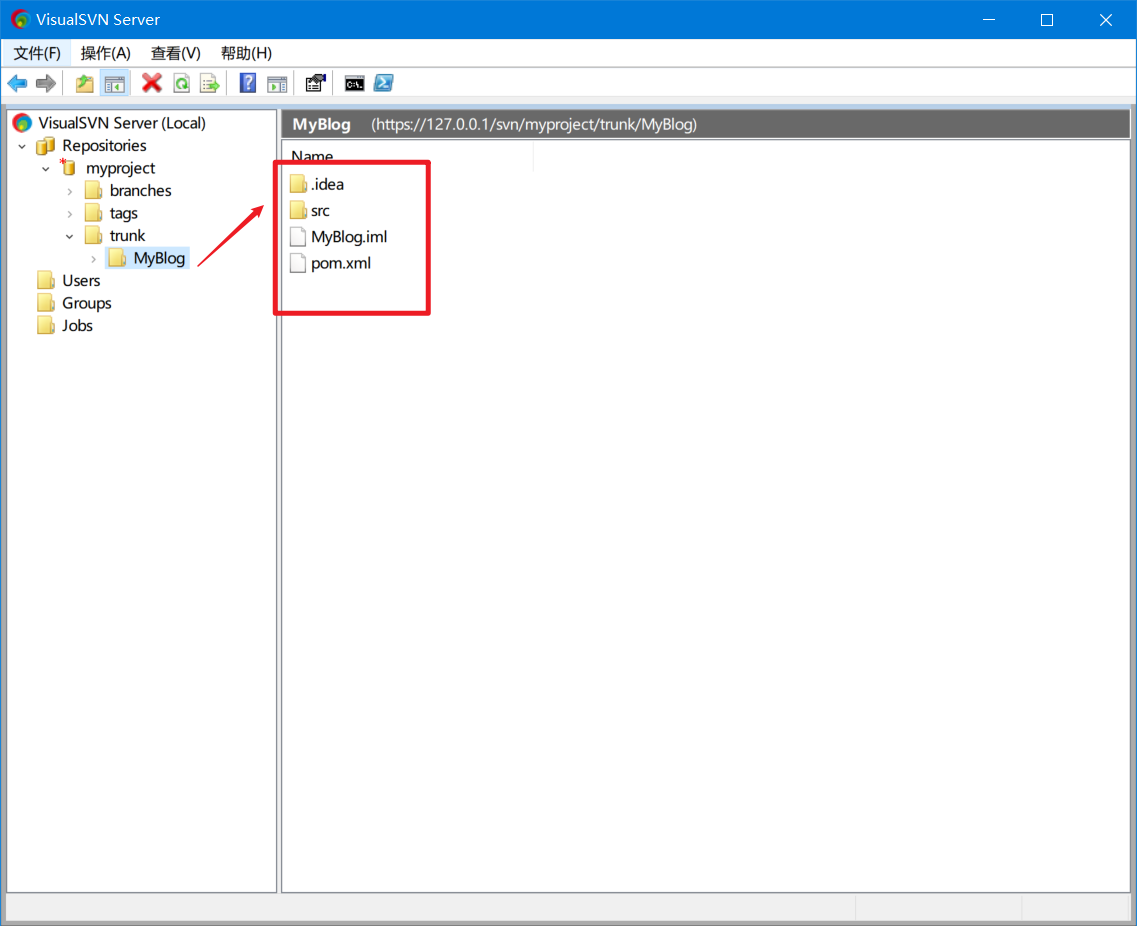Select the .idea folder in list

327,184
